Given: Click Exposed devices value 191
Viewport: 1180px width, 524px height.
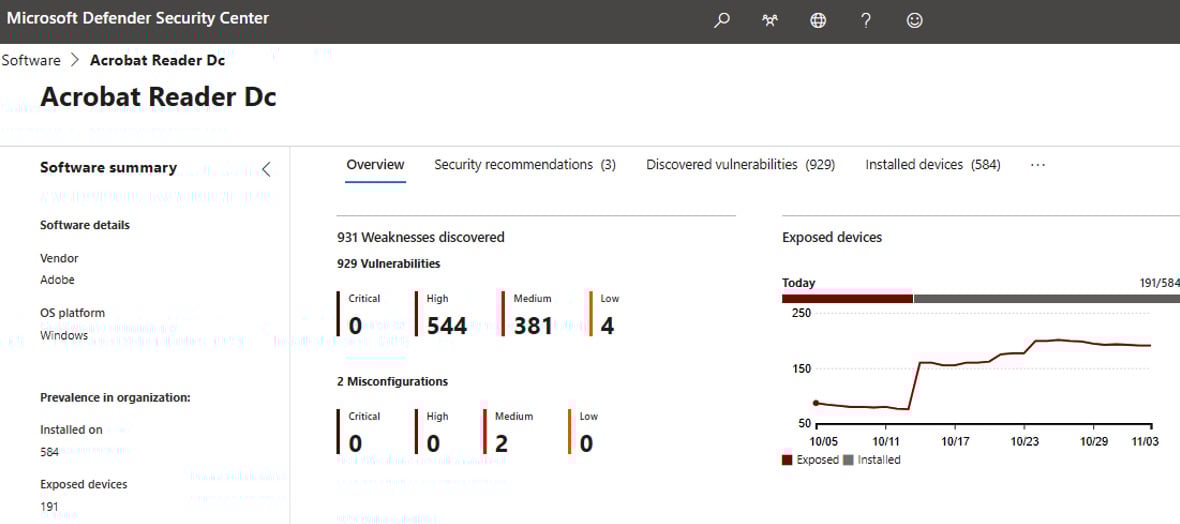Looking at the screenshot, I should tap(49, 507).
